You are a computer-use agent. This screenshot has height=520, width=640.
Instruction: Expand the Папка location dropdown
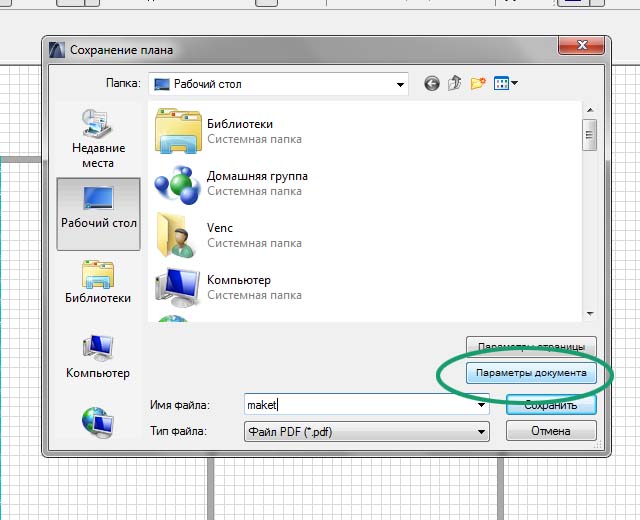pos(400,84)
